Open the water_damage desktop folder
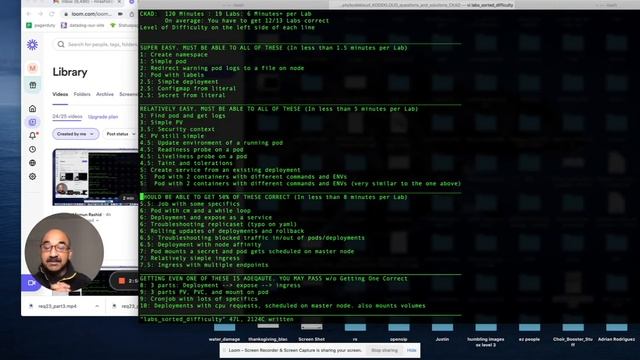Viewport: 640px width, 360px height. click(x=224, y=333)
